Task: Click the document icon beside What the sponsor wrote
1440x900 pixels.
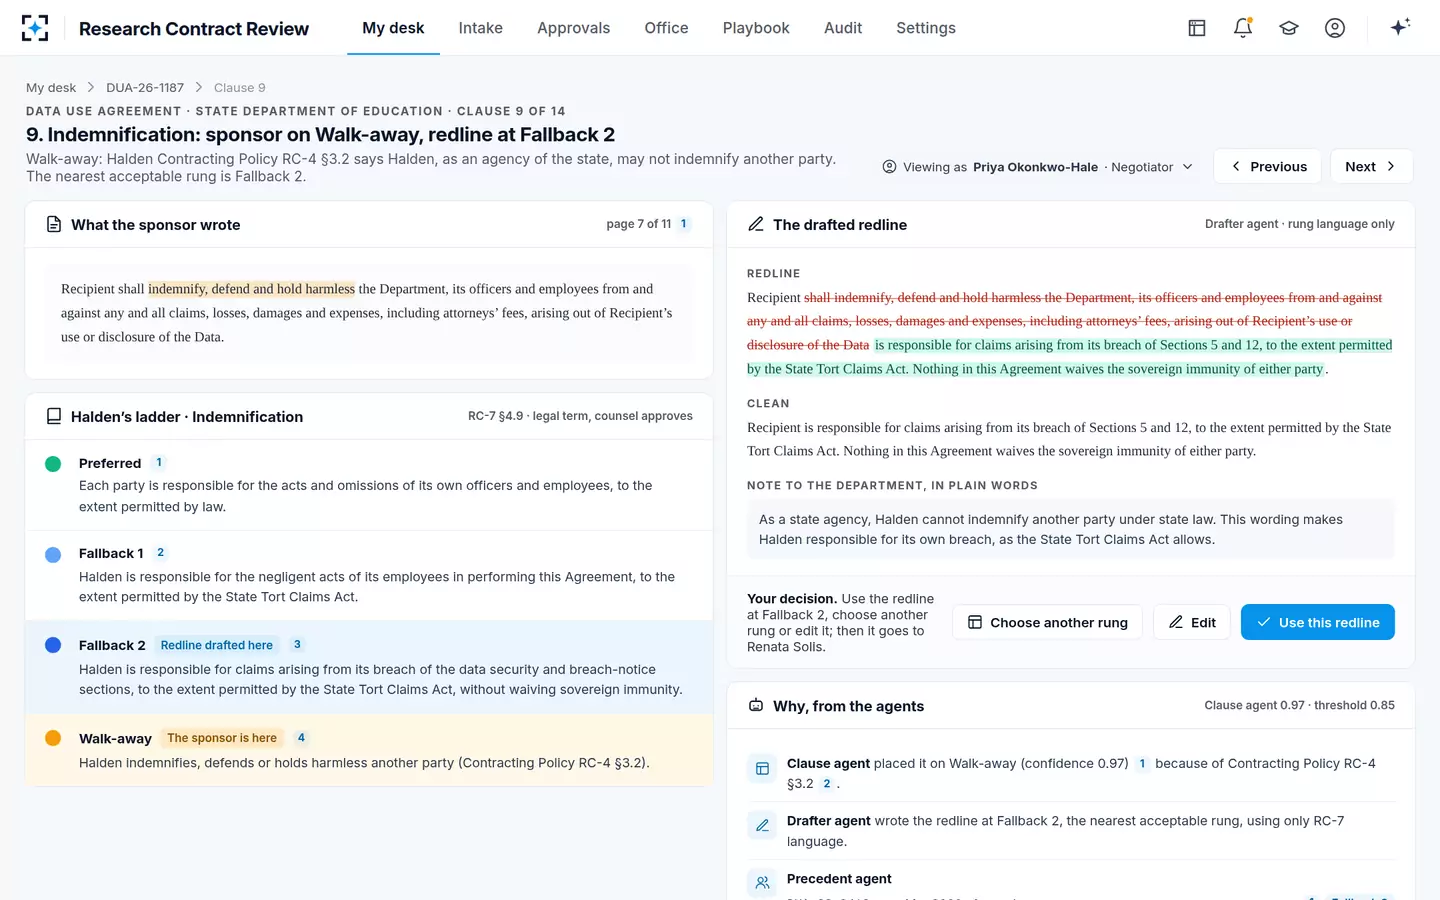Action: click(54, 224)
